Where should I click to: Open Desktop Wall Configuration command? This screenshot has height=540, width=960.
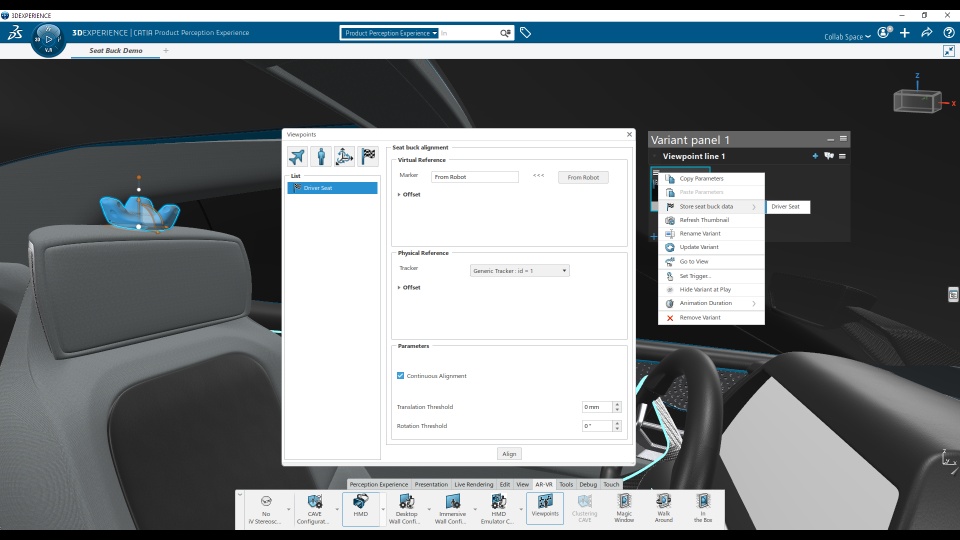click(406, 509)
